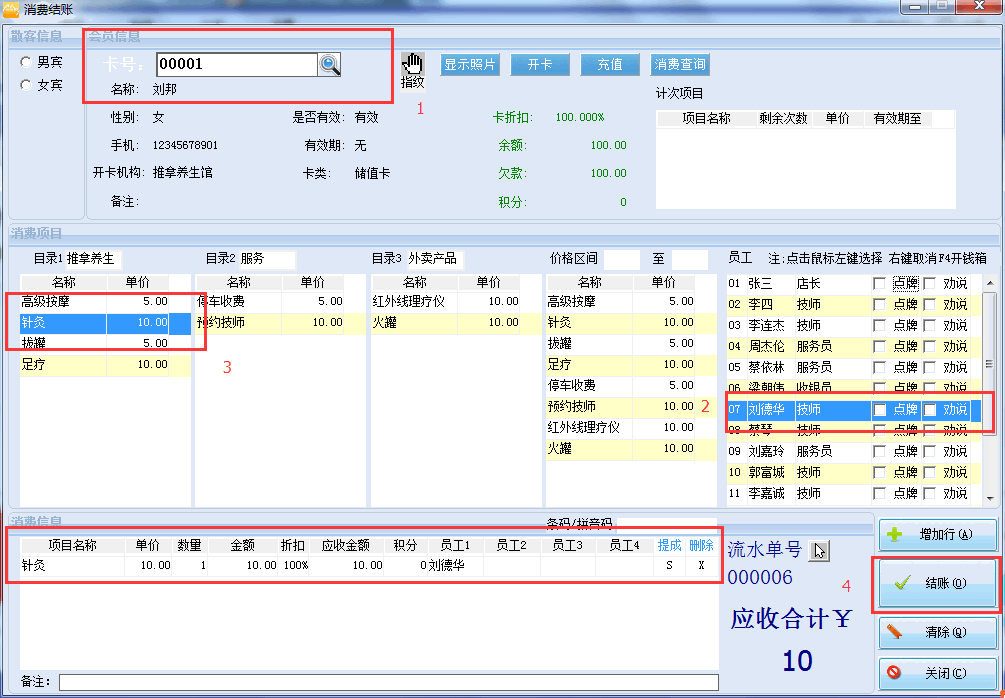Select 足疗 in the price range list

point(631,364)
